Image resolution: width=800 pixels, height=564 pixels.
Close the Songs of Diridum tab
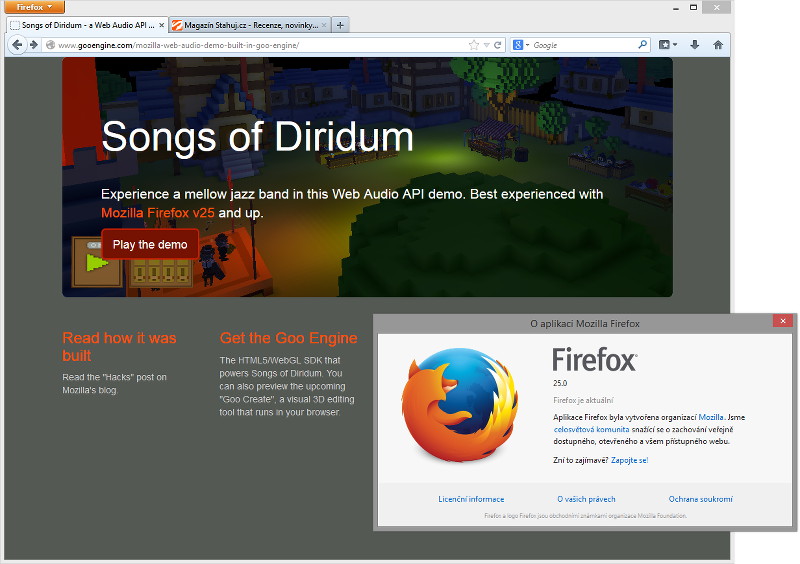click(x=161, y=25)
